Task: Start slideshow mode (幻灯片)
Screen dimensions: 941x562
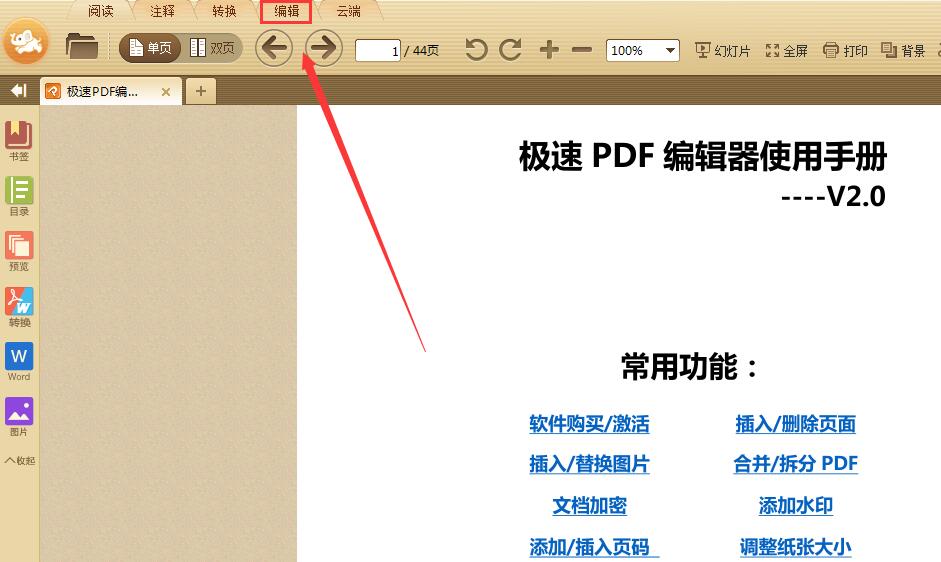Action: pos(723,50)
